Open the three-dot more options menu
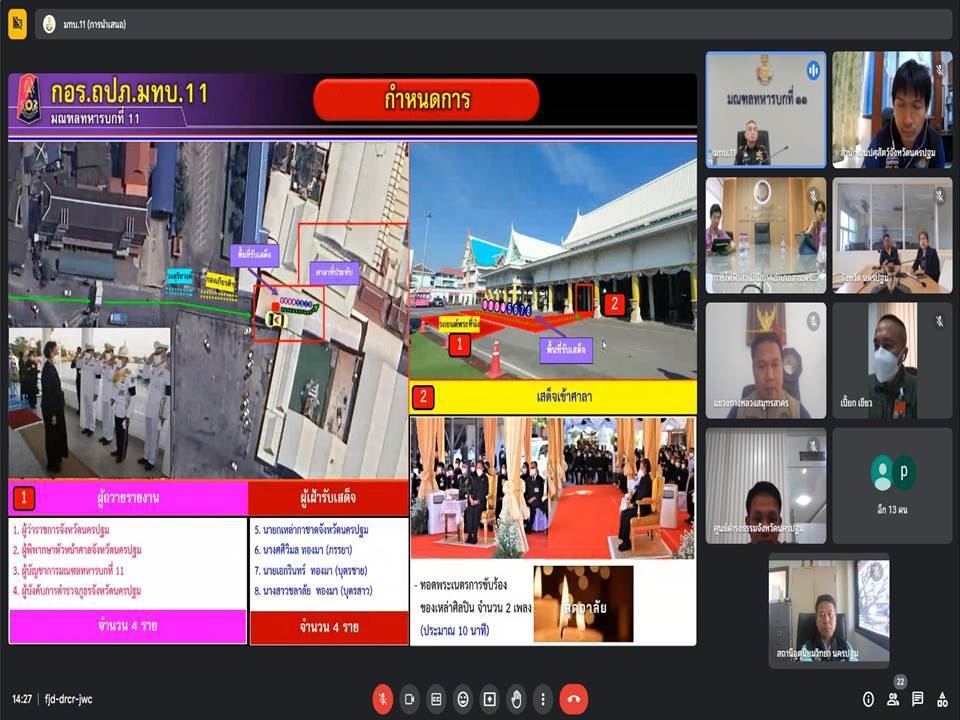 (542, 698)
